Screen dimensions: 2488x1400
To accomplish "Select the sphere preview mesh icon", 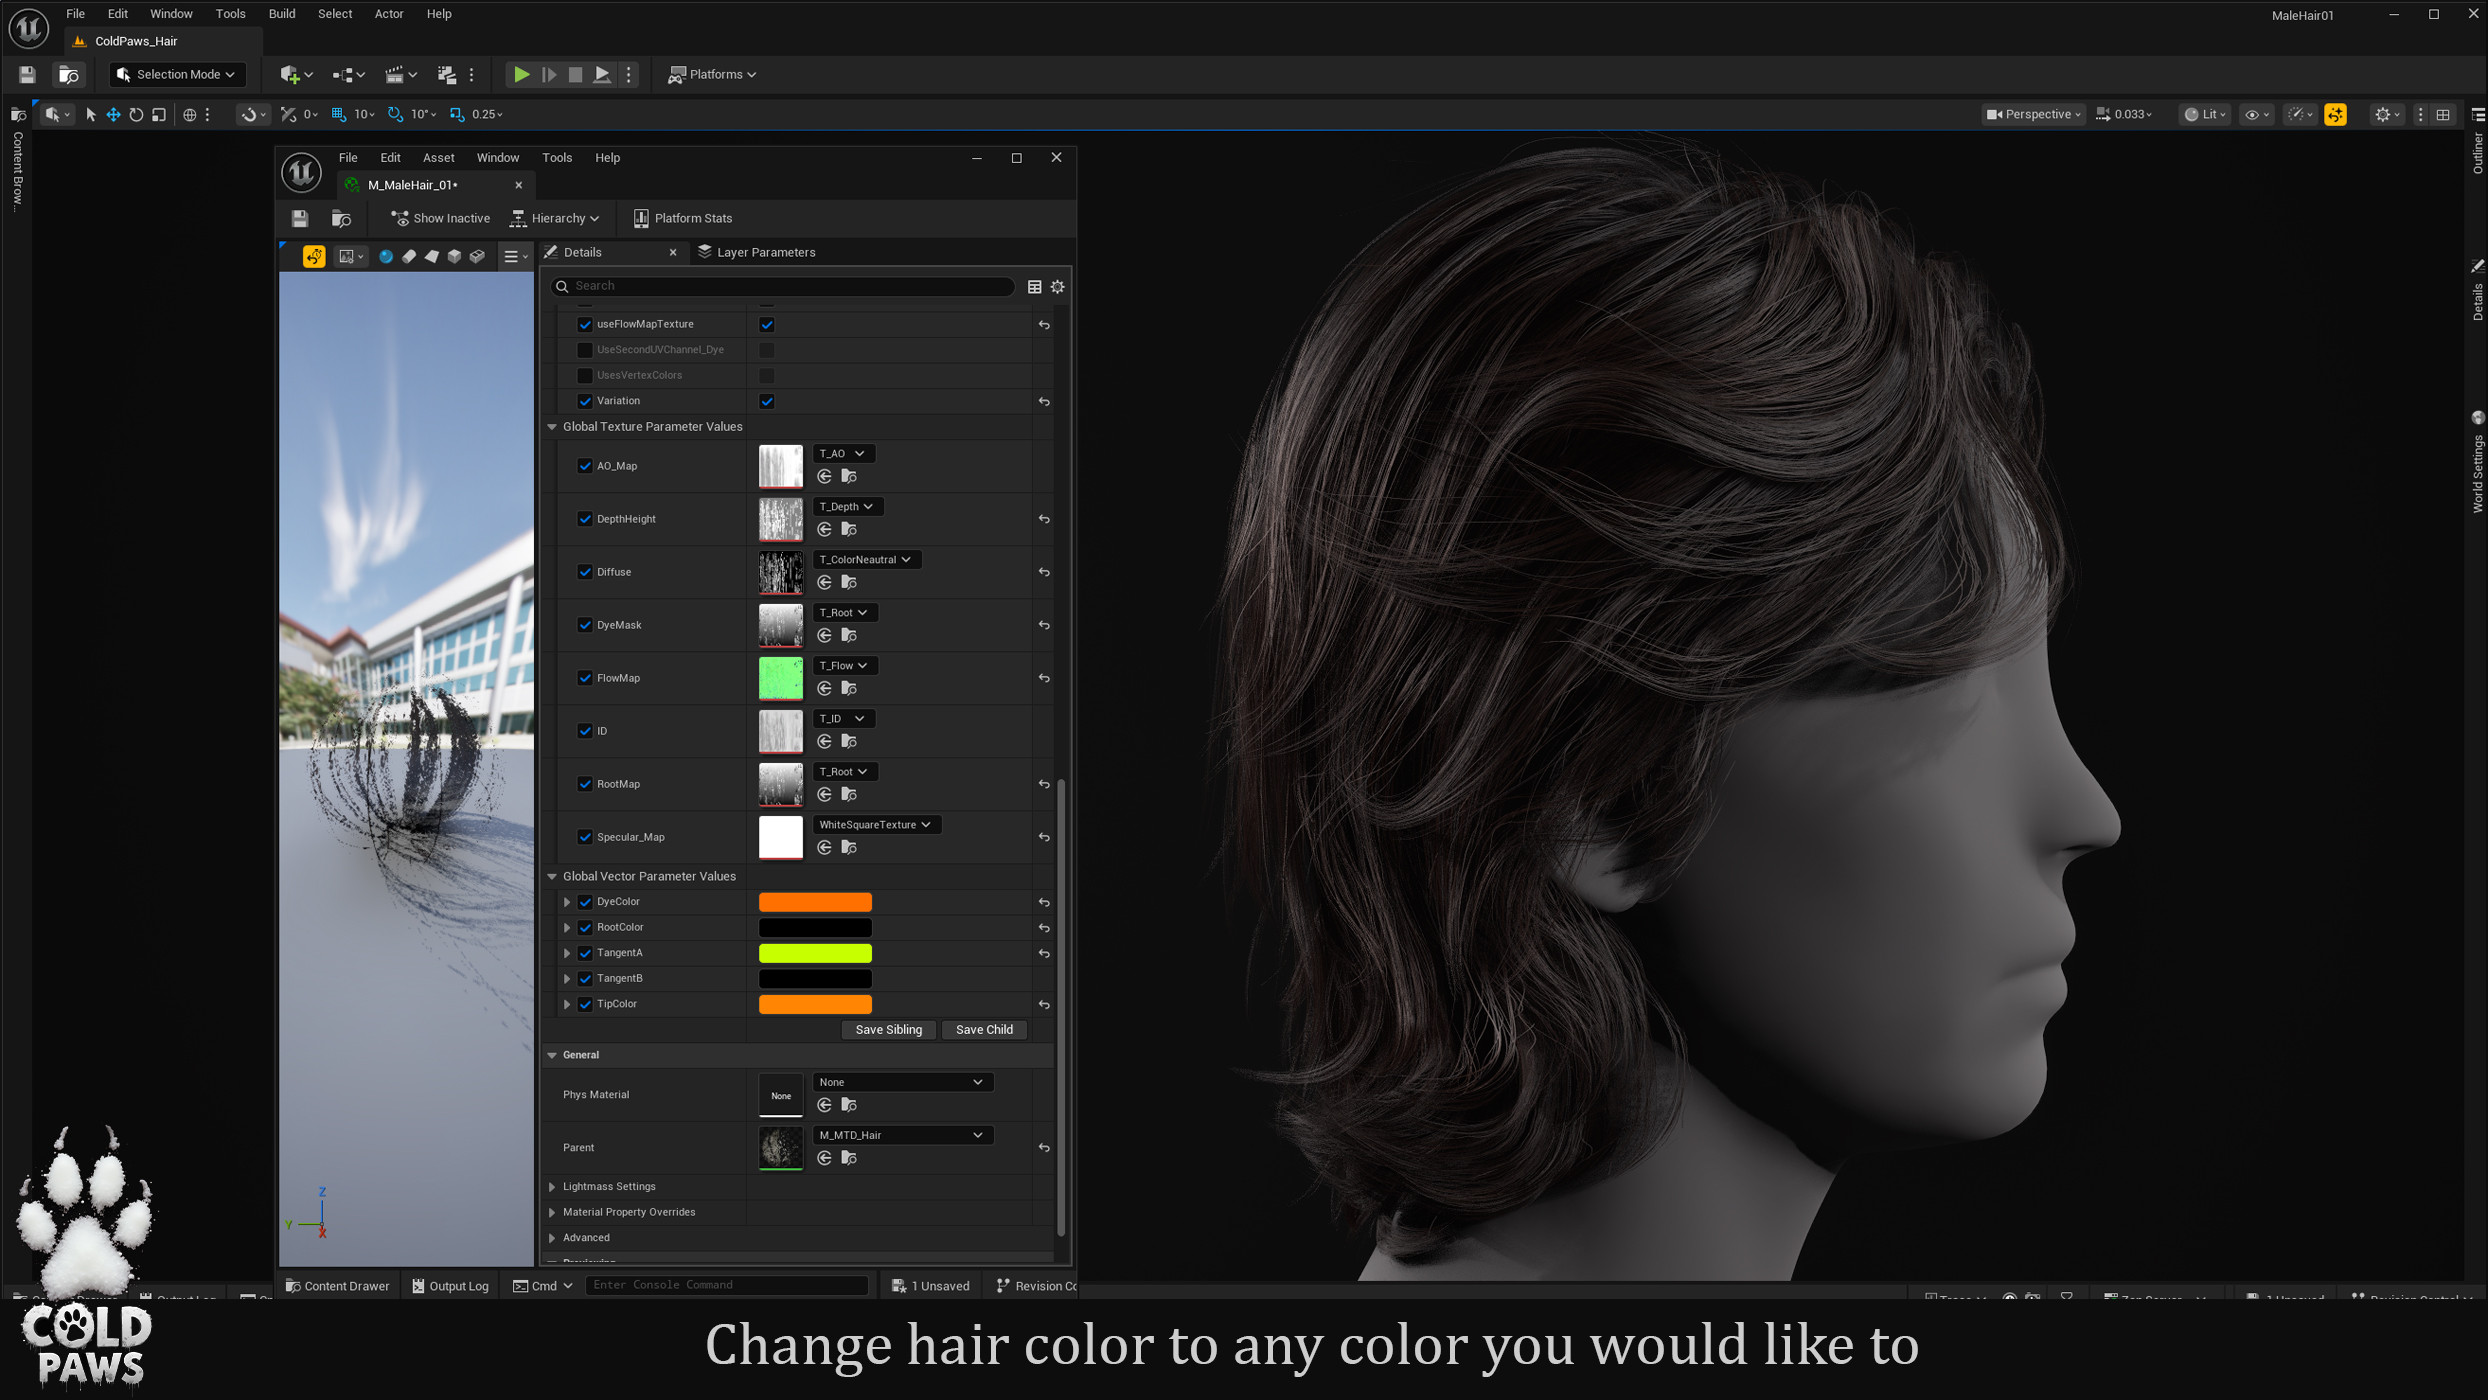I will click(x=386, y=257).
